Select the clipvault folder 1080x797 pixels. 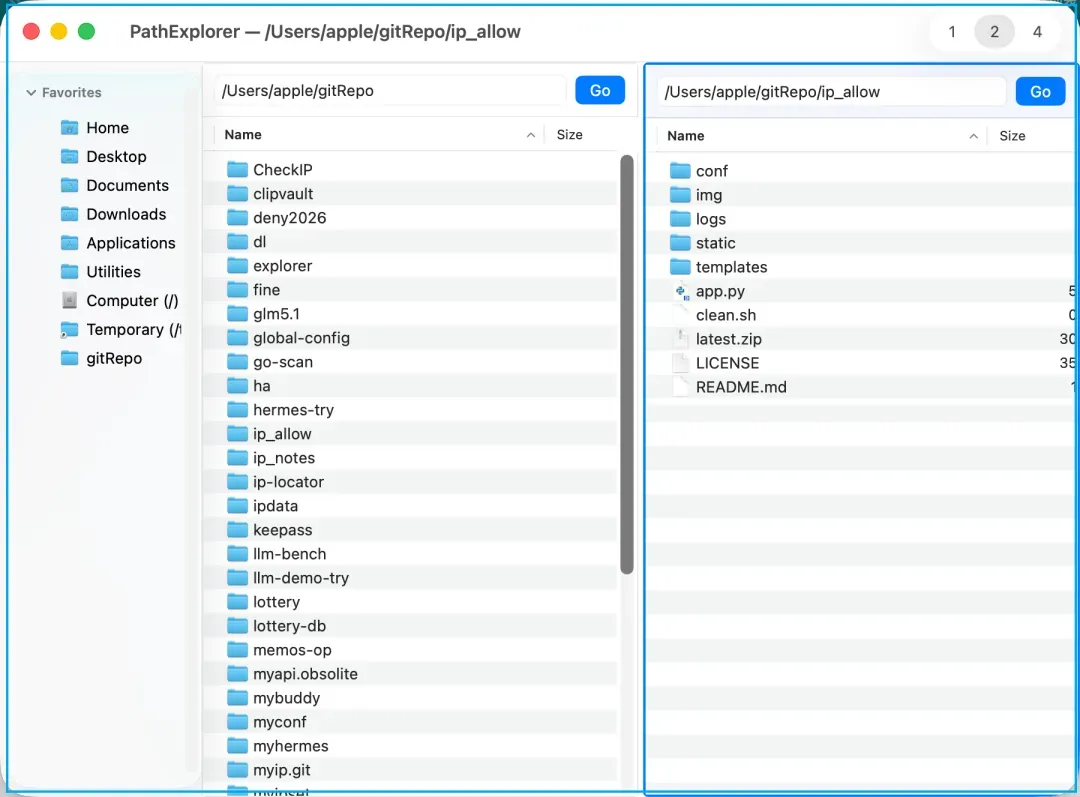coord(412,194)
